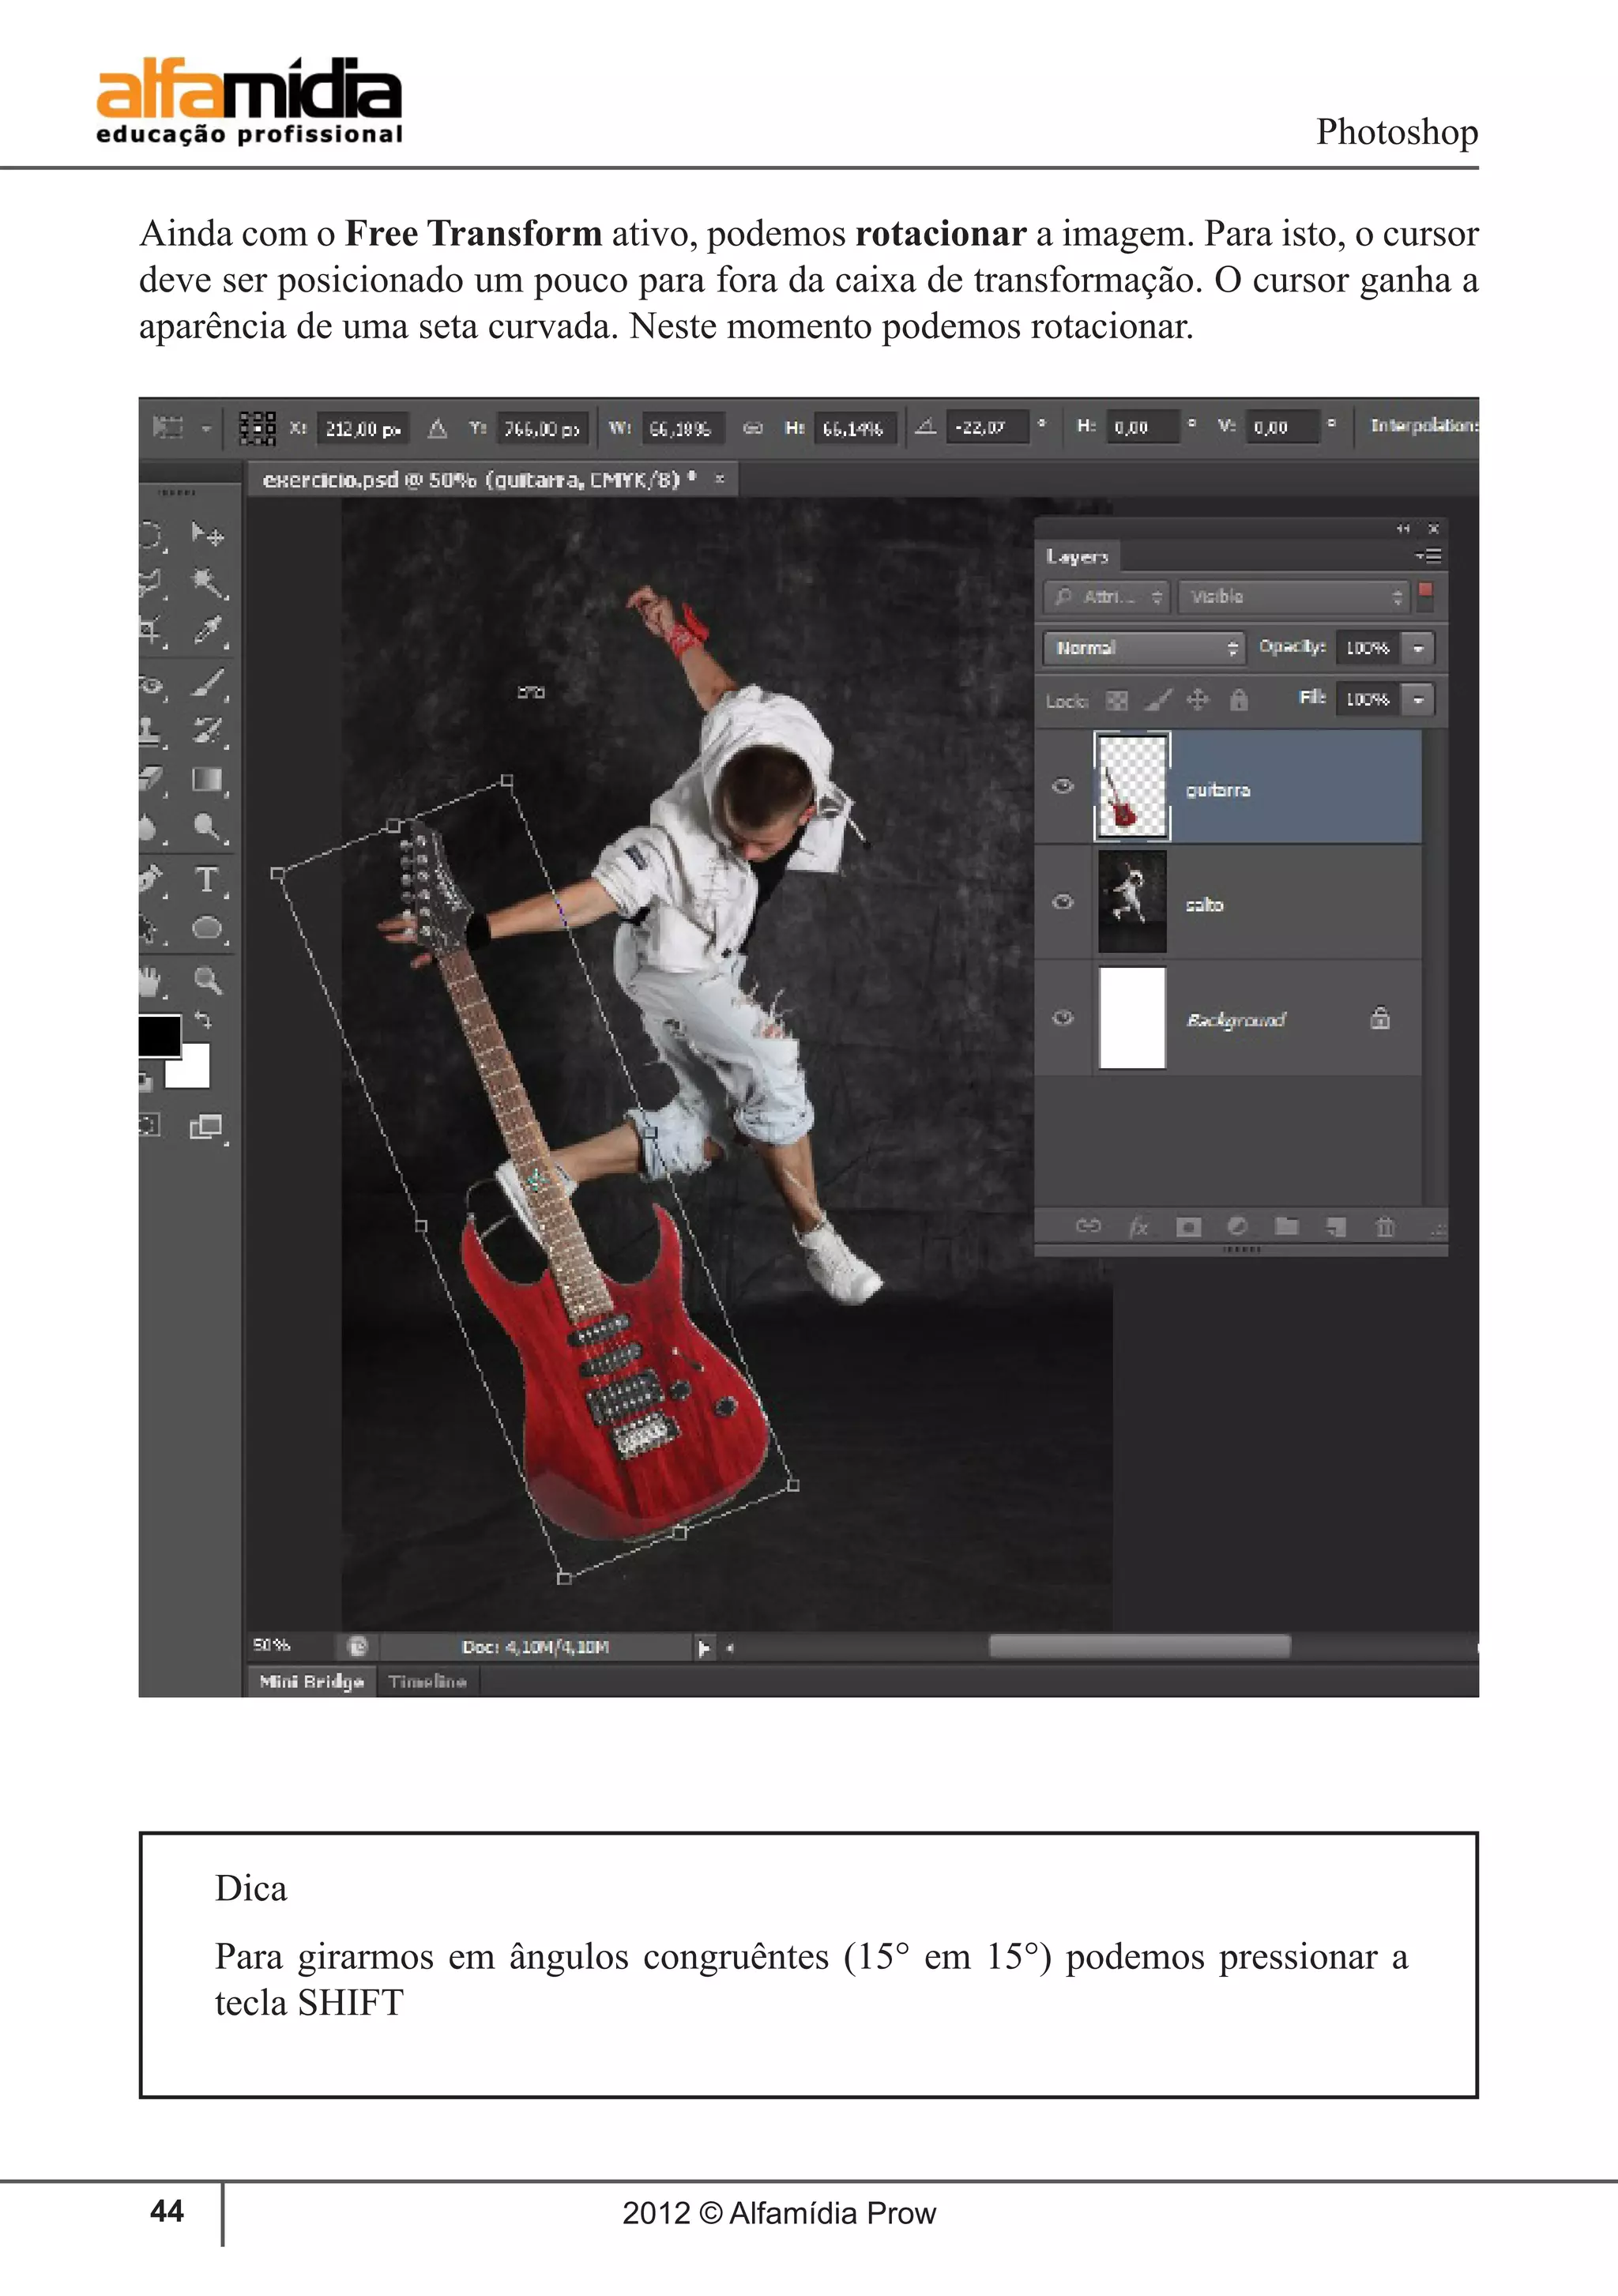Select the Path Selection tool
This screenshot has height=2296, width=1618.
pos(151,929)
